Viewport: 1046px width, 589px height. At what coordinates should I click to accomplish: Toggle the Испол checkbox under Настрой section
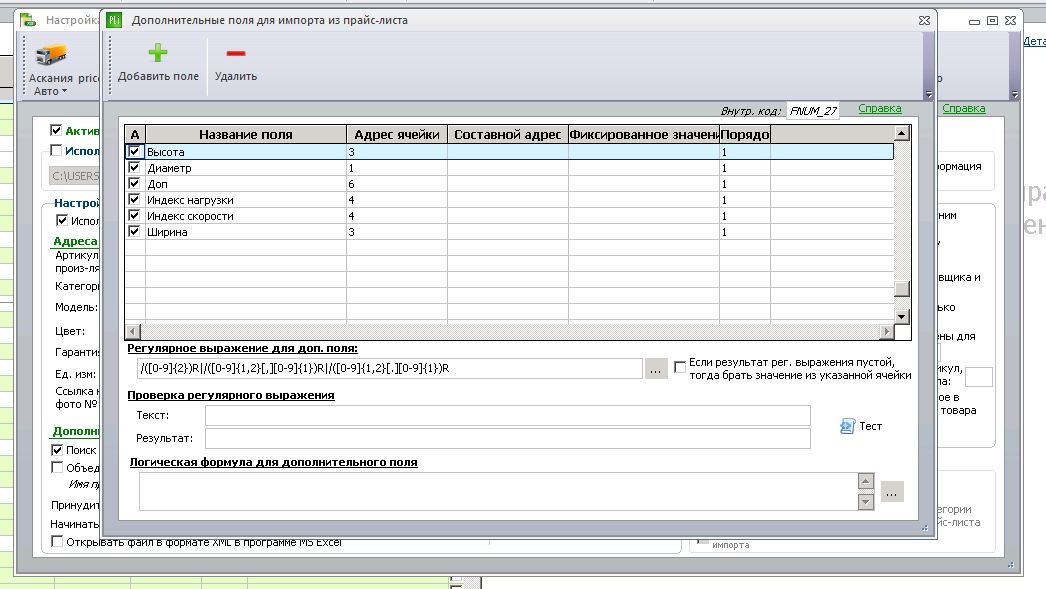point(62,220)
